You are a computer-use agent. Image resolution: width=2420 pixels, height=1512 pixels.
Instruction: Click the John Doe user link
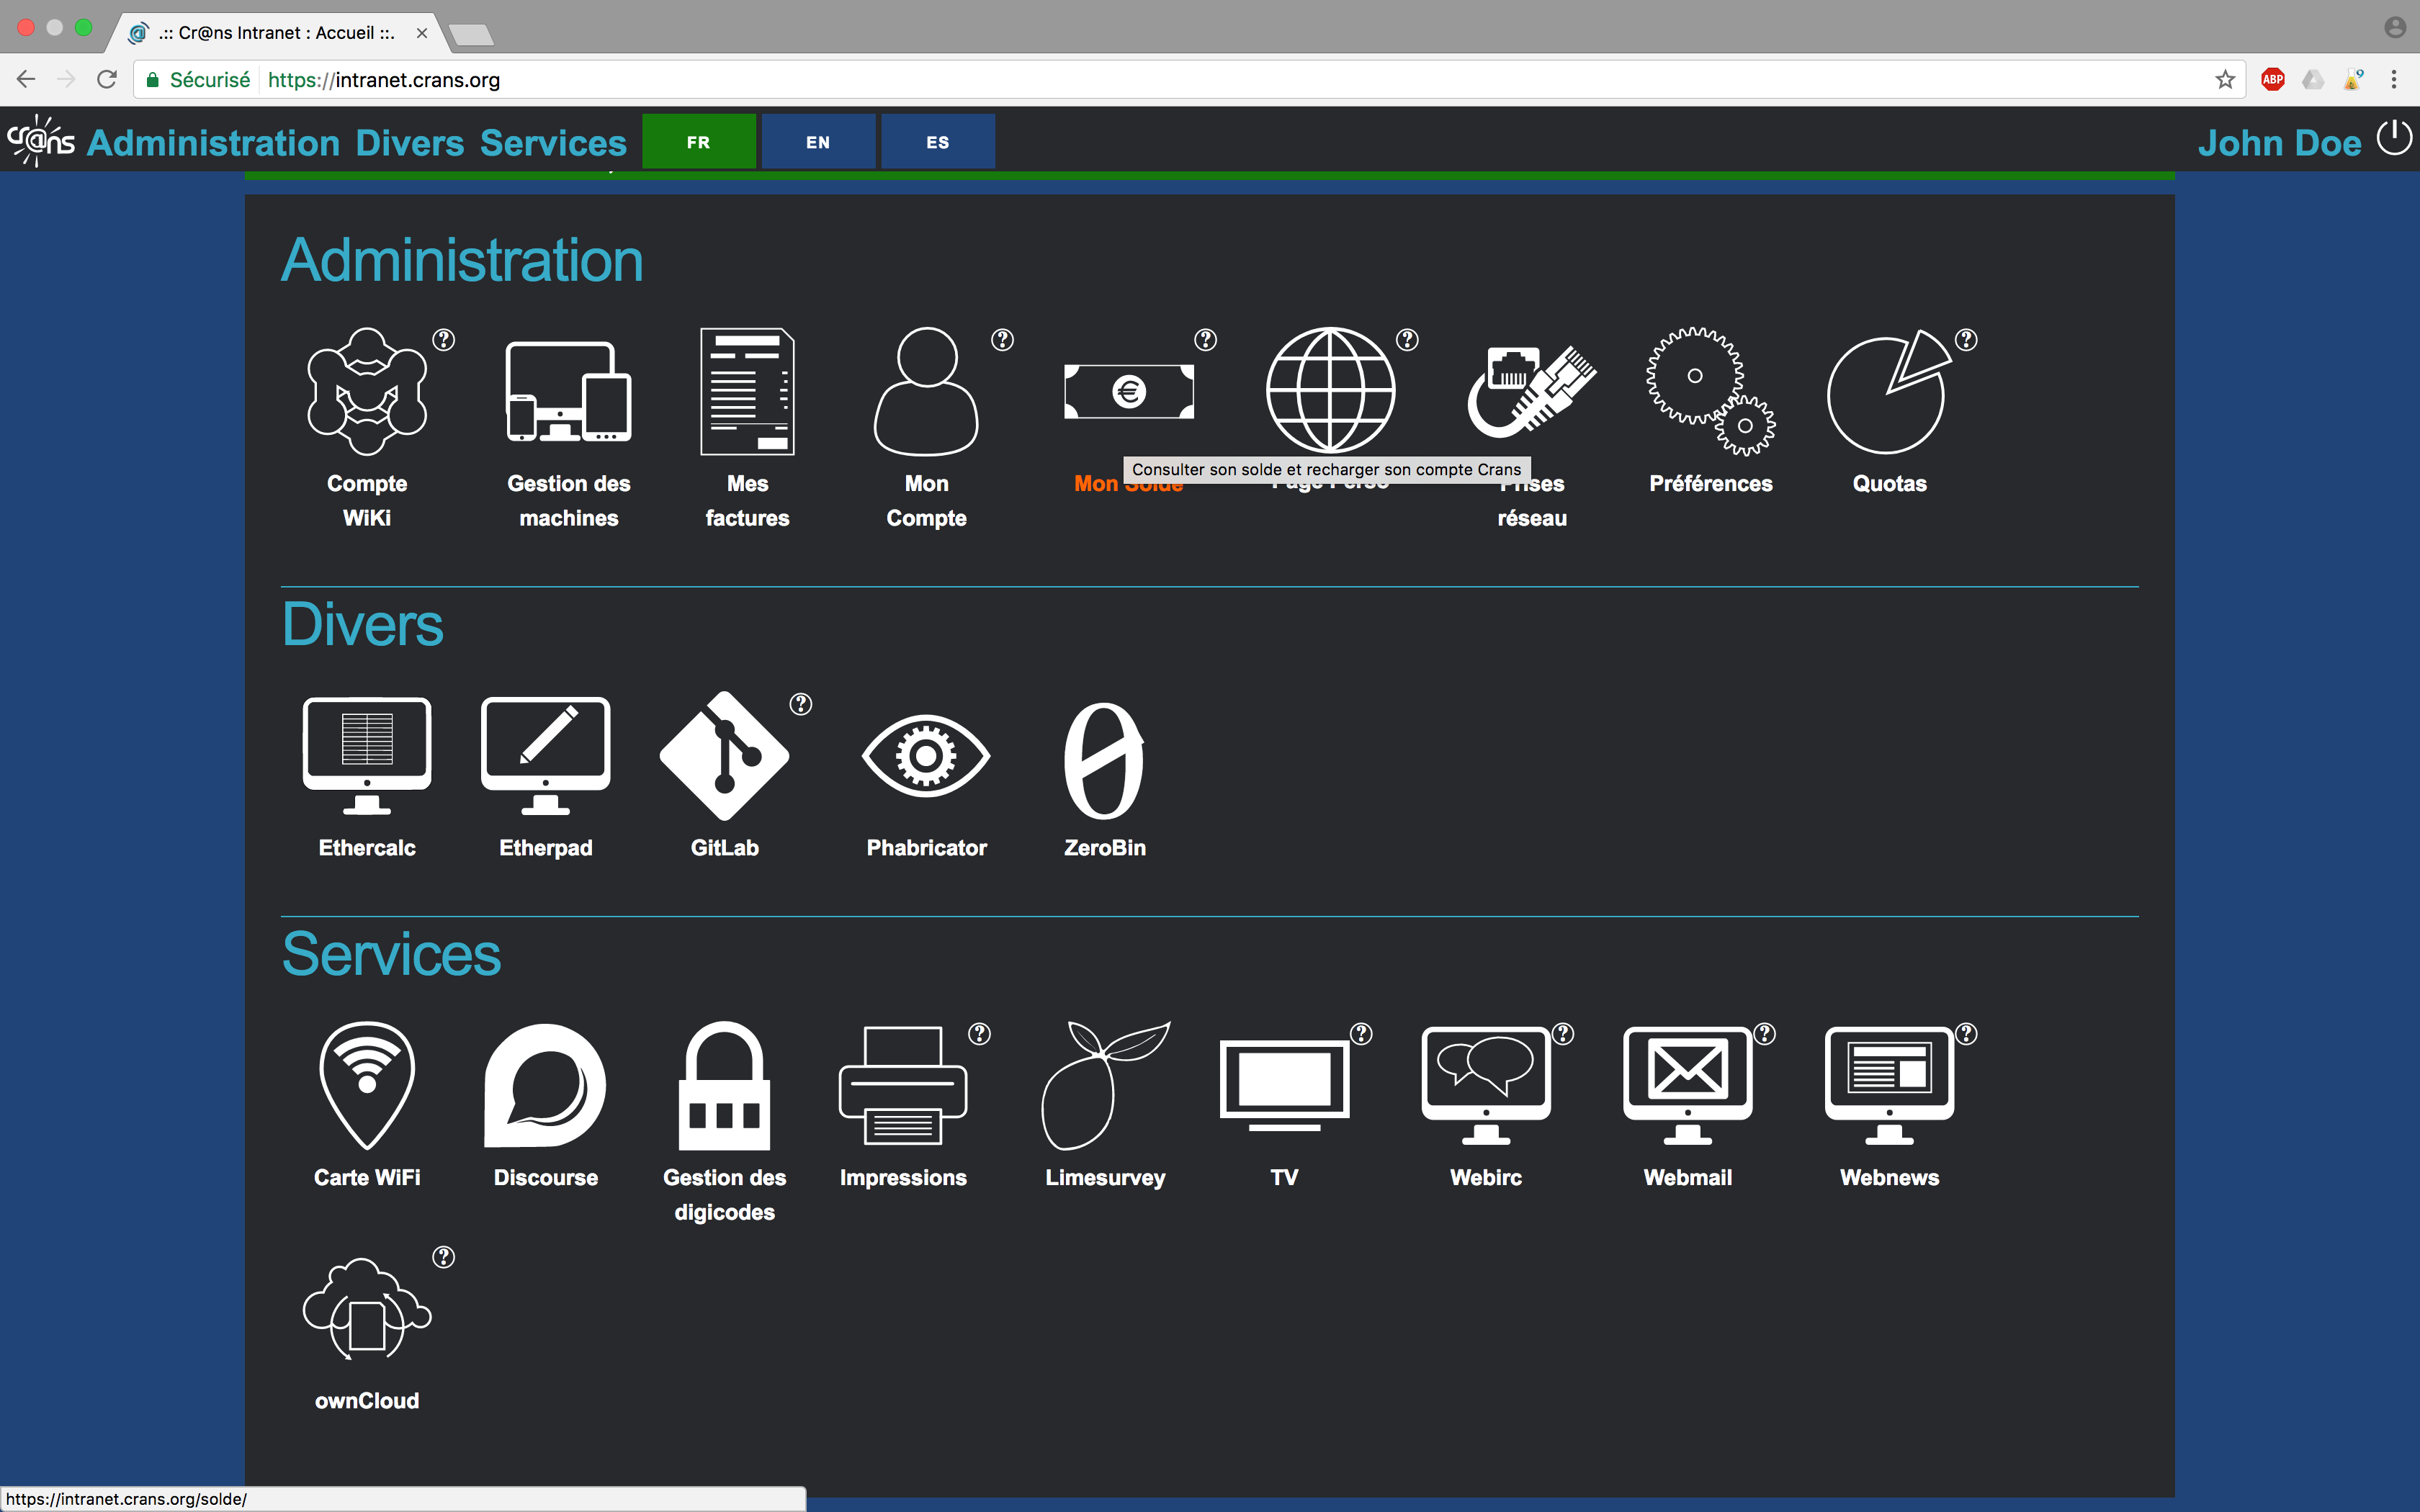2278,143
